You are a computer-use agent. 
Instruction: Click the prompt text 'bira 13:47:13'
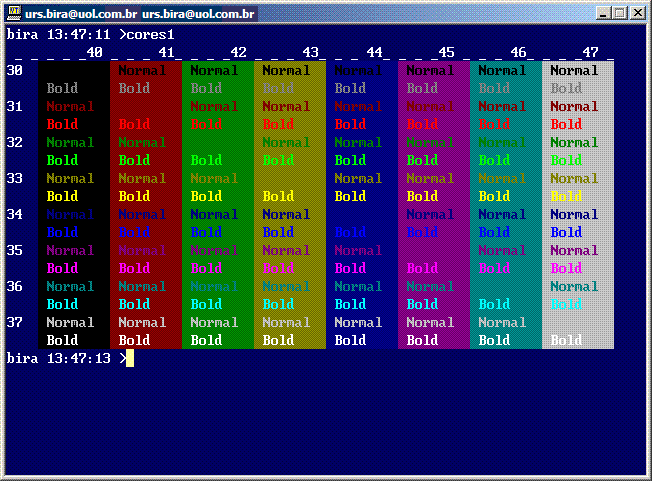click(x=58, y=358)
